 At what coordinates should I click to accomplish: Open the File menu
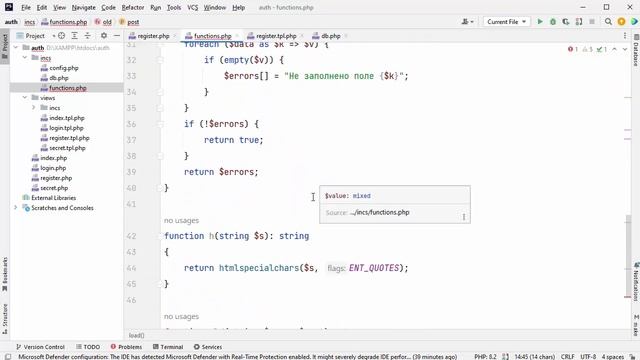click(x=26, y=7)
